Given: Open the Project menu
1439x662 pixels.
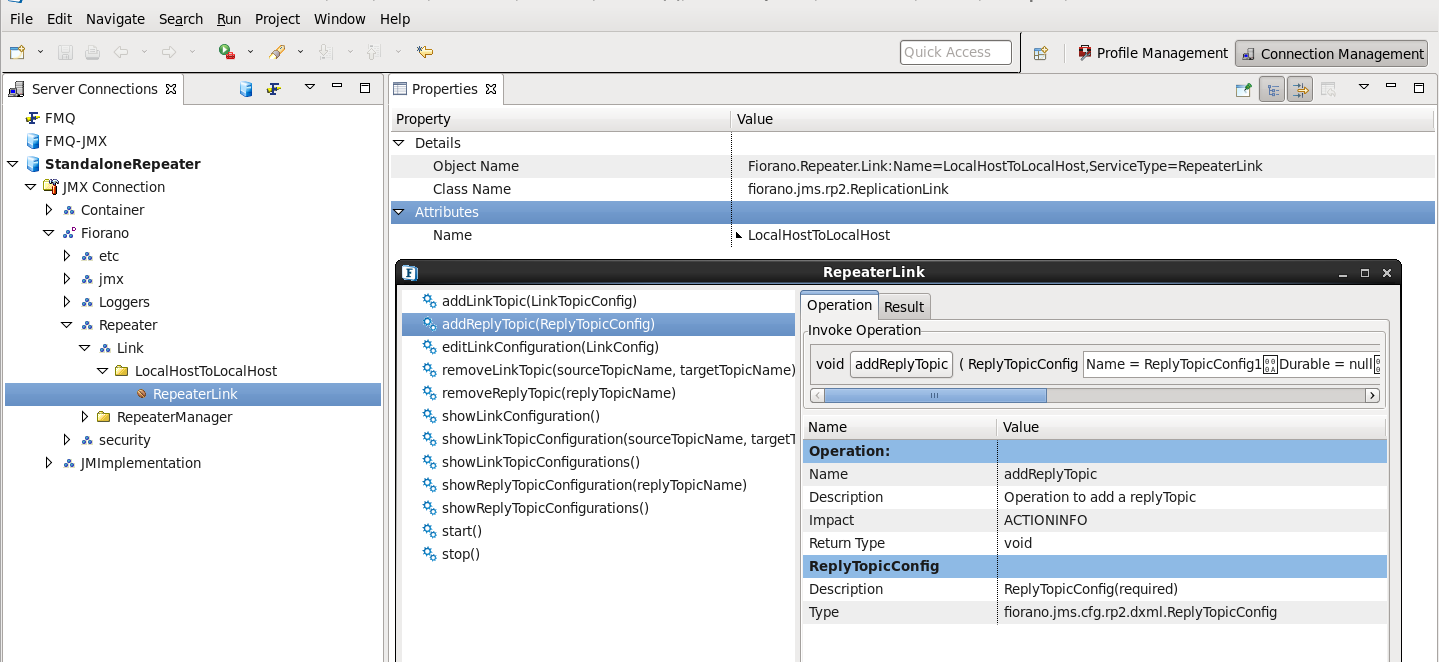Looking at the screenshot, I should tap(277, 19).
